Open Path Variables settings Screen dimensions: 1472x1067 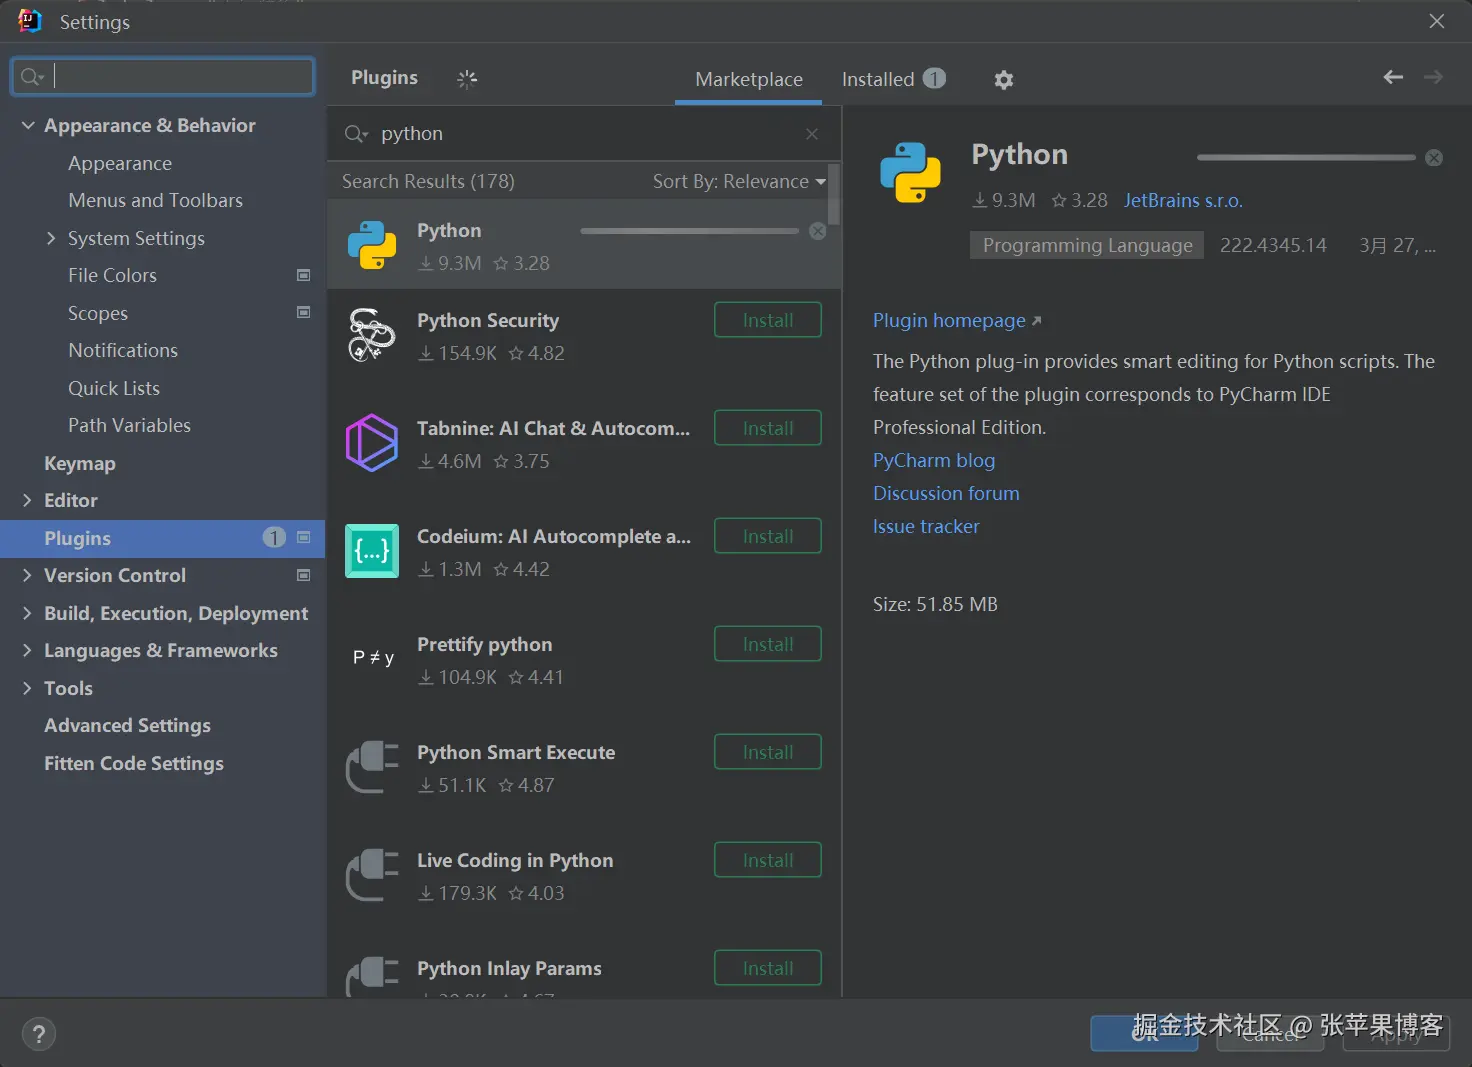click(x=129, y=425)
